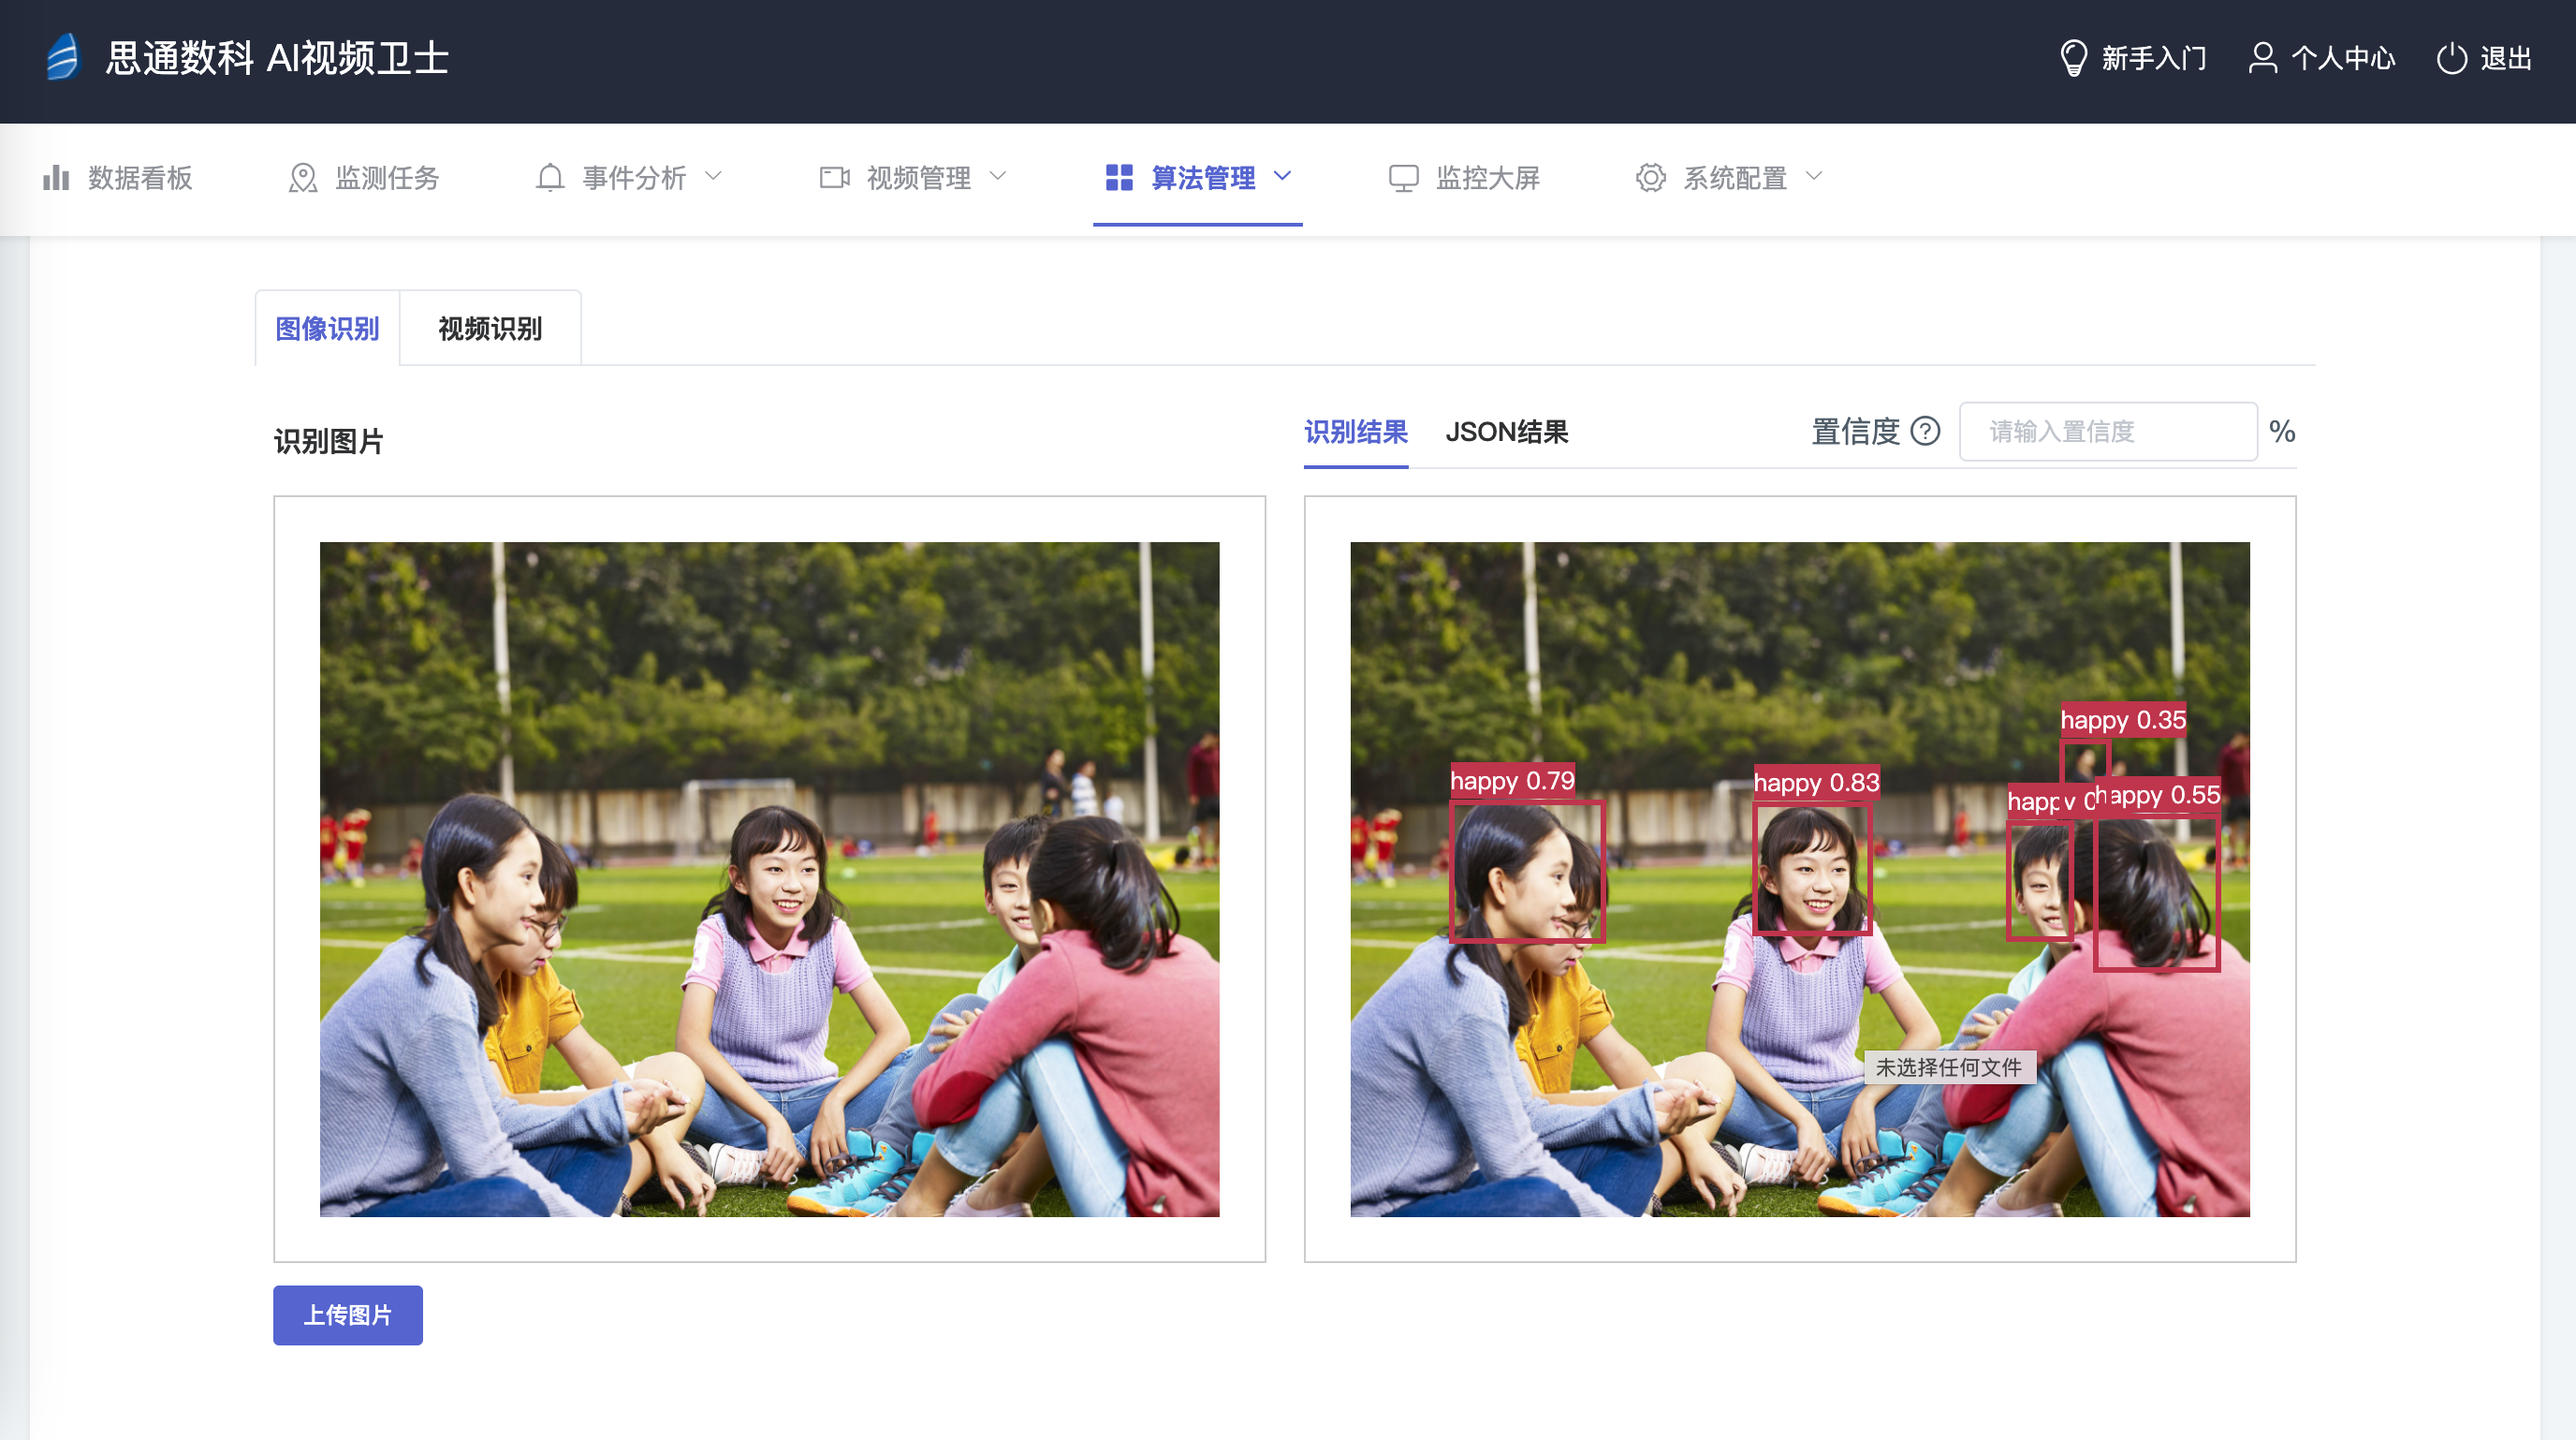Click the monitor big screen icon
The width and height of the screenshot is (2576, 1440).
(1403, 178)
